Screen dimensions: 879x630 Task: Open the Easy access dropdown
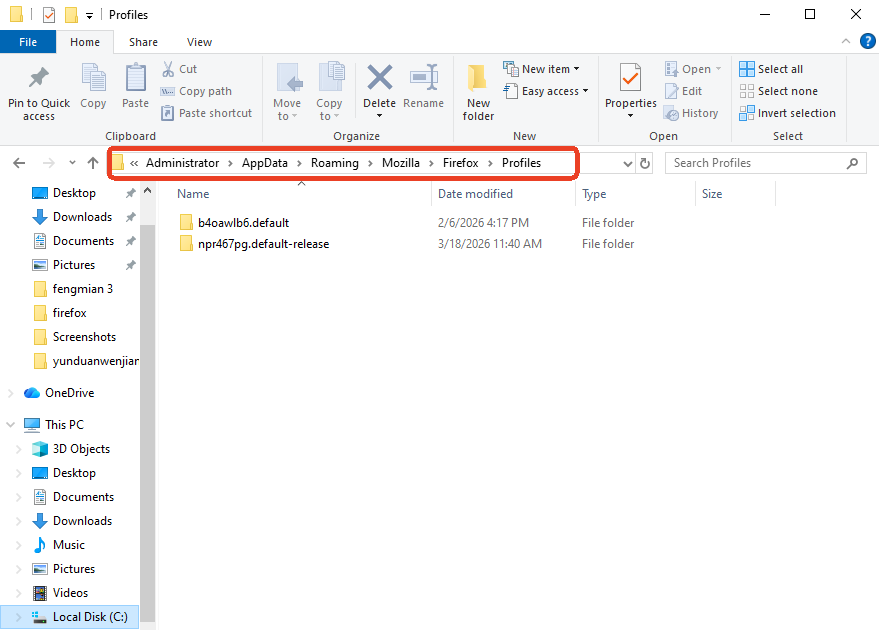(546, 90)
